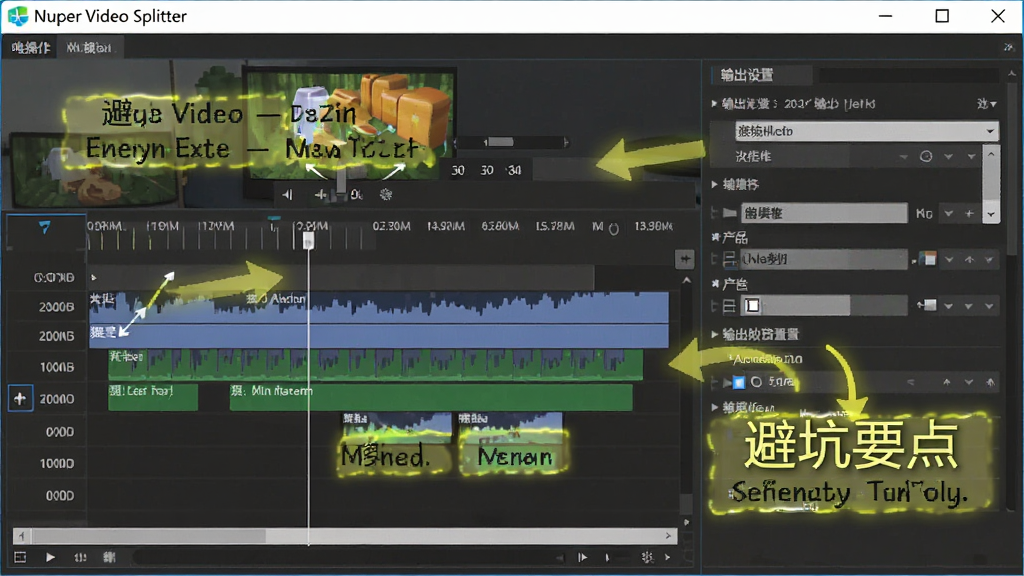This screenshot has width=1024, height=576.
Task: Toggle the white square box in the slider row
Action: [x=752, y=306]
